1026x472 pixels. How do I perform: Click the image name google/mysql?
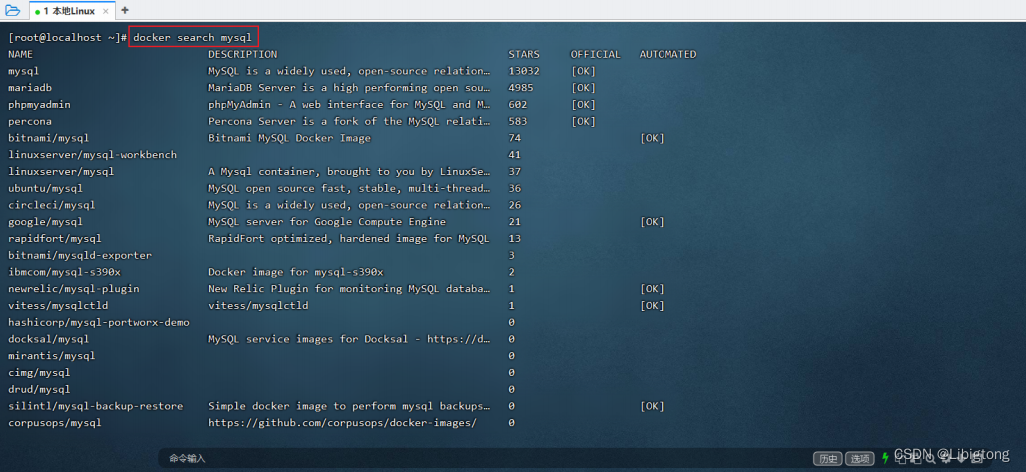point(46,222)
